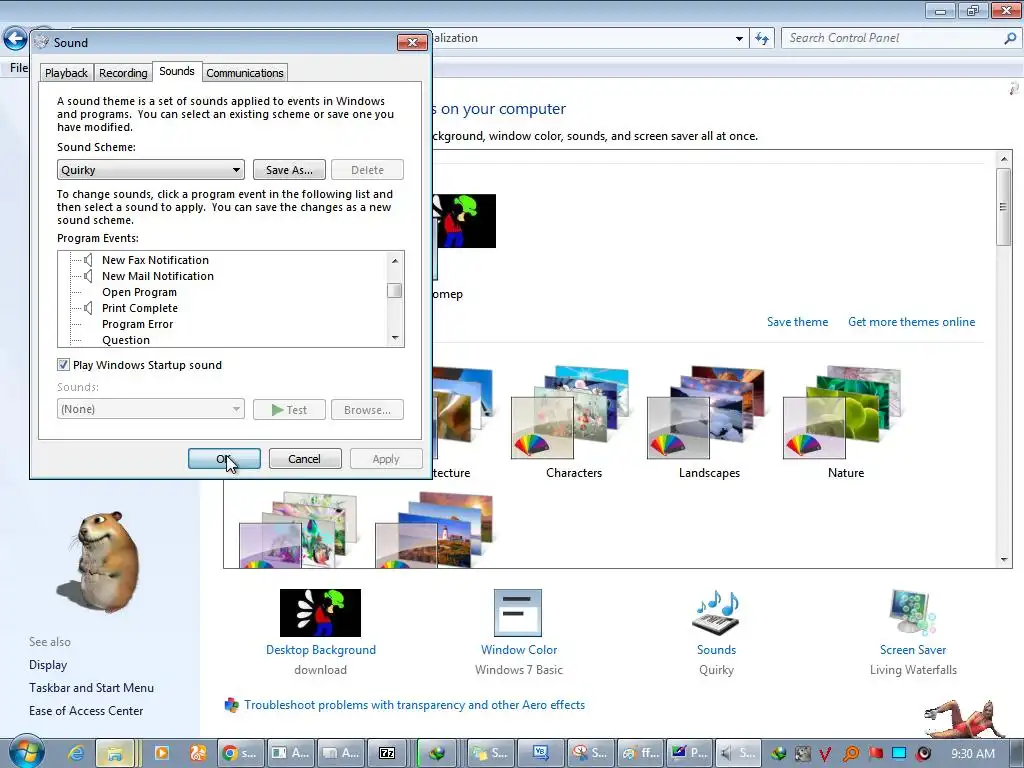This screenshot has width=1024, height=768.
Task: Select New Fax Notification event text
Action: pyautogui.click(x=155, y=260)
